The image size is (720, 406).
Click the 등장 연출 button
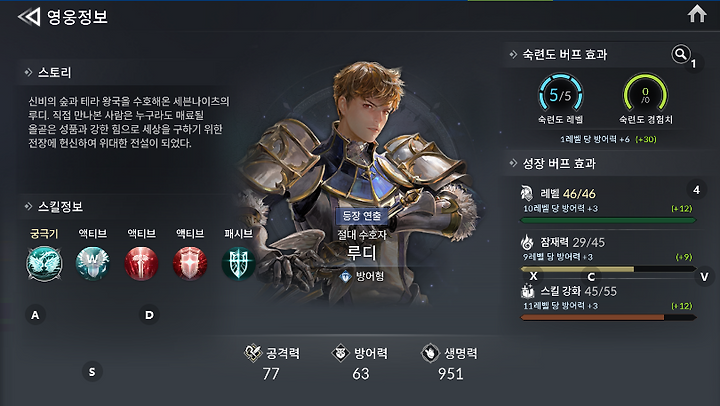[x=362, y=215]
